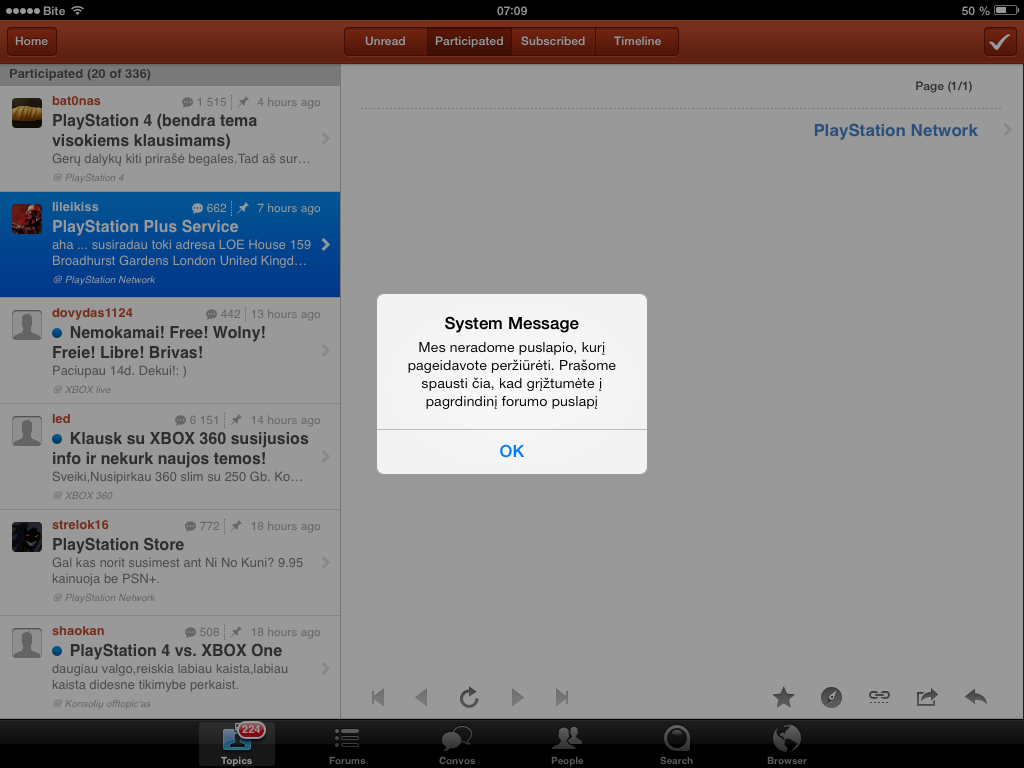Tap the avatar of user led
The height and width of the screenshot is (768, 1024).
27,431
